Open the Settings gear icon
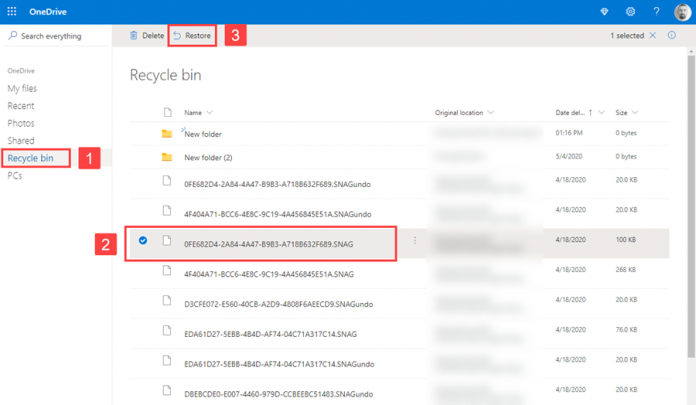Screen dimensions: 696x405 click(631, 11)
